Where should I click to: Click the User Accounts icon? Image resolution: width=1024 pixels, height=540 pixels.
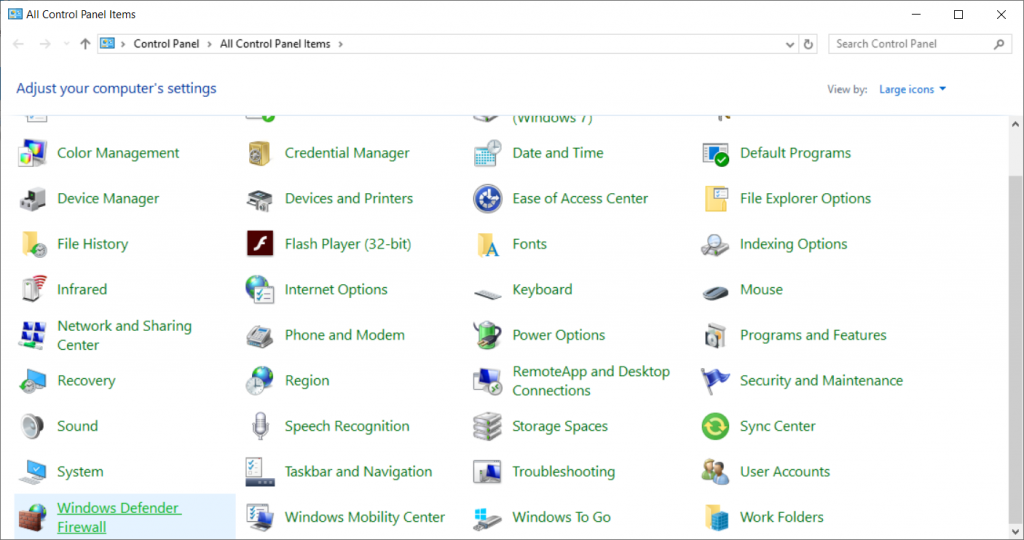click(715, 471)
